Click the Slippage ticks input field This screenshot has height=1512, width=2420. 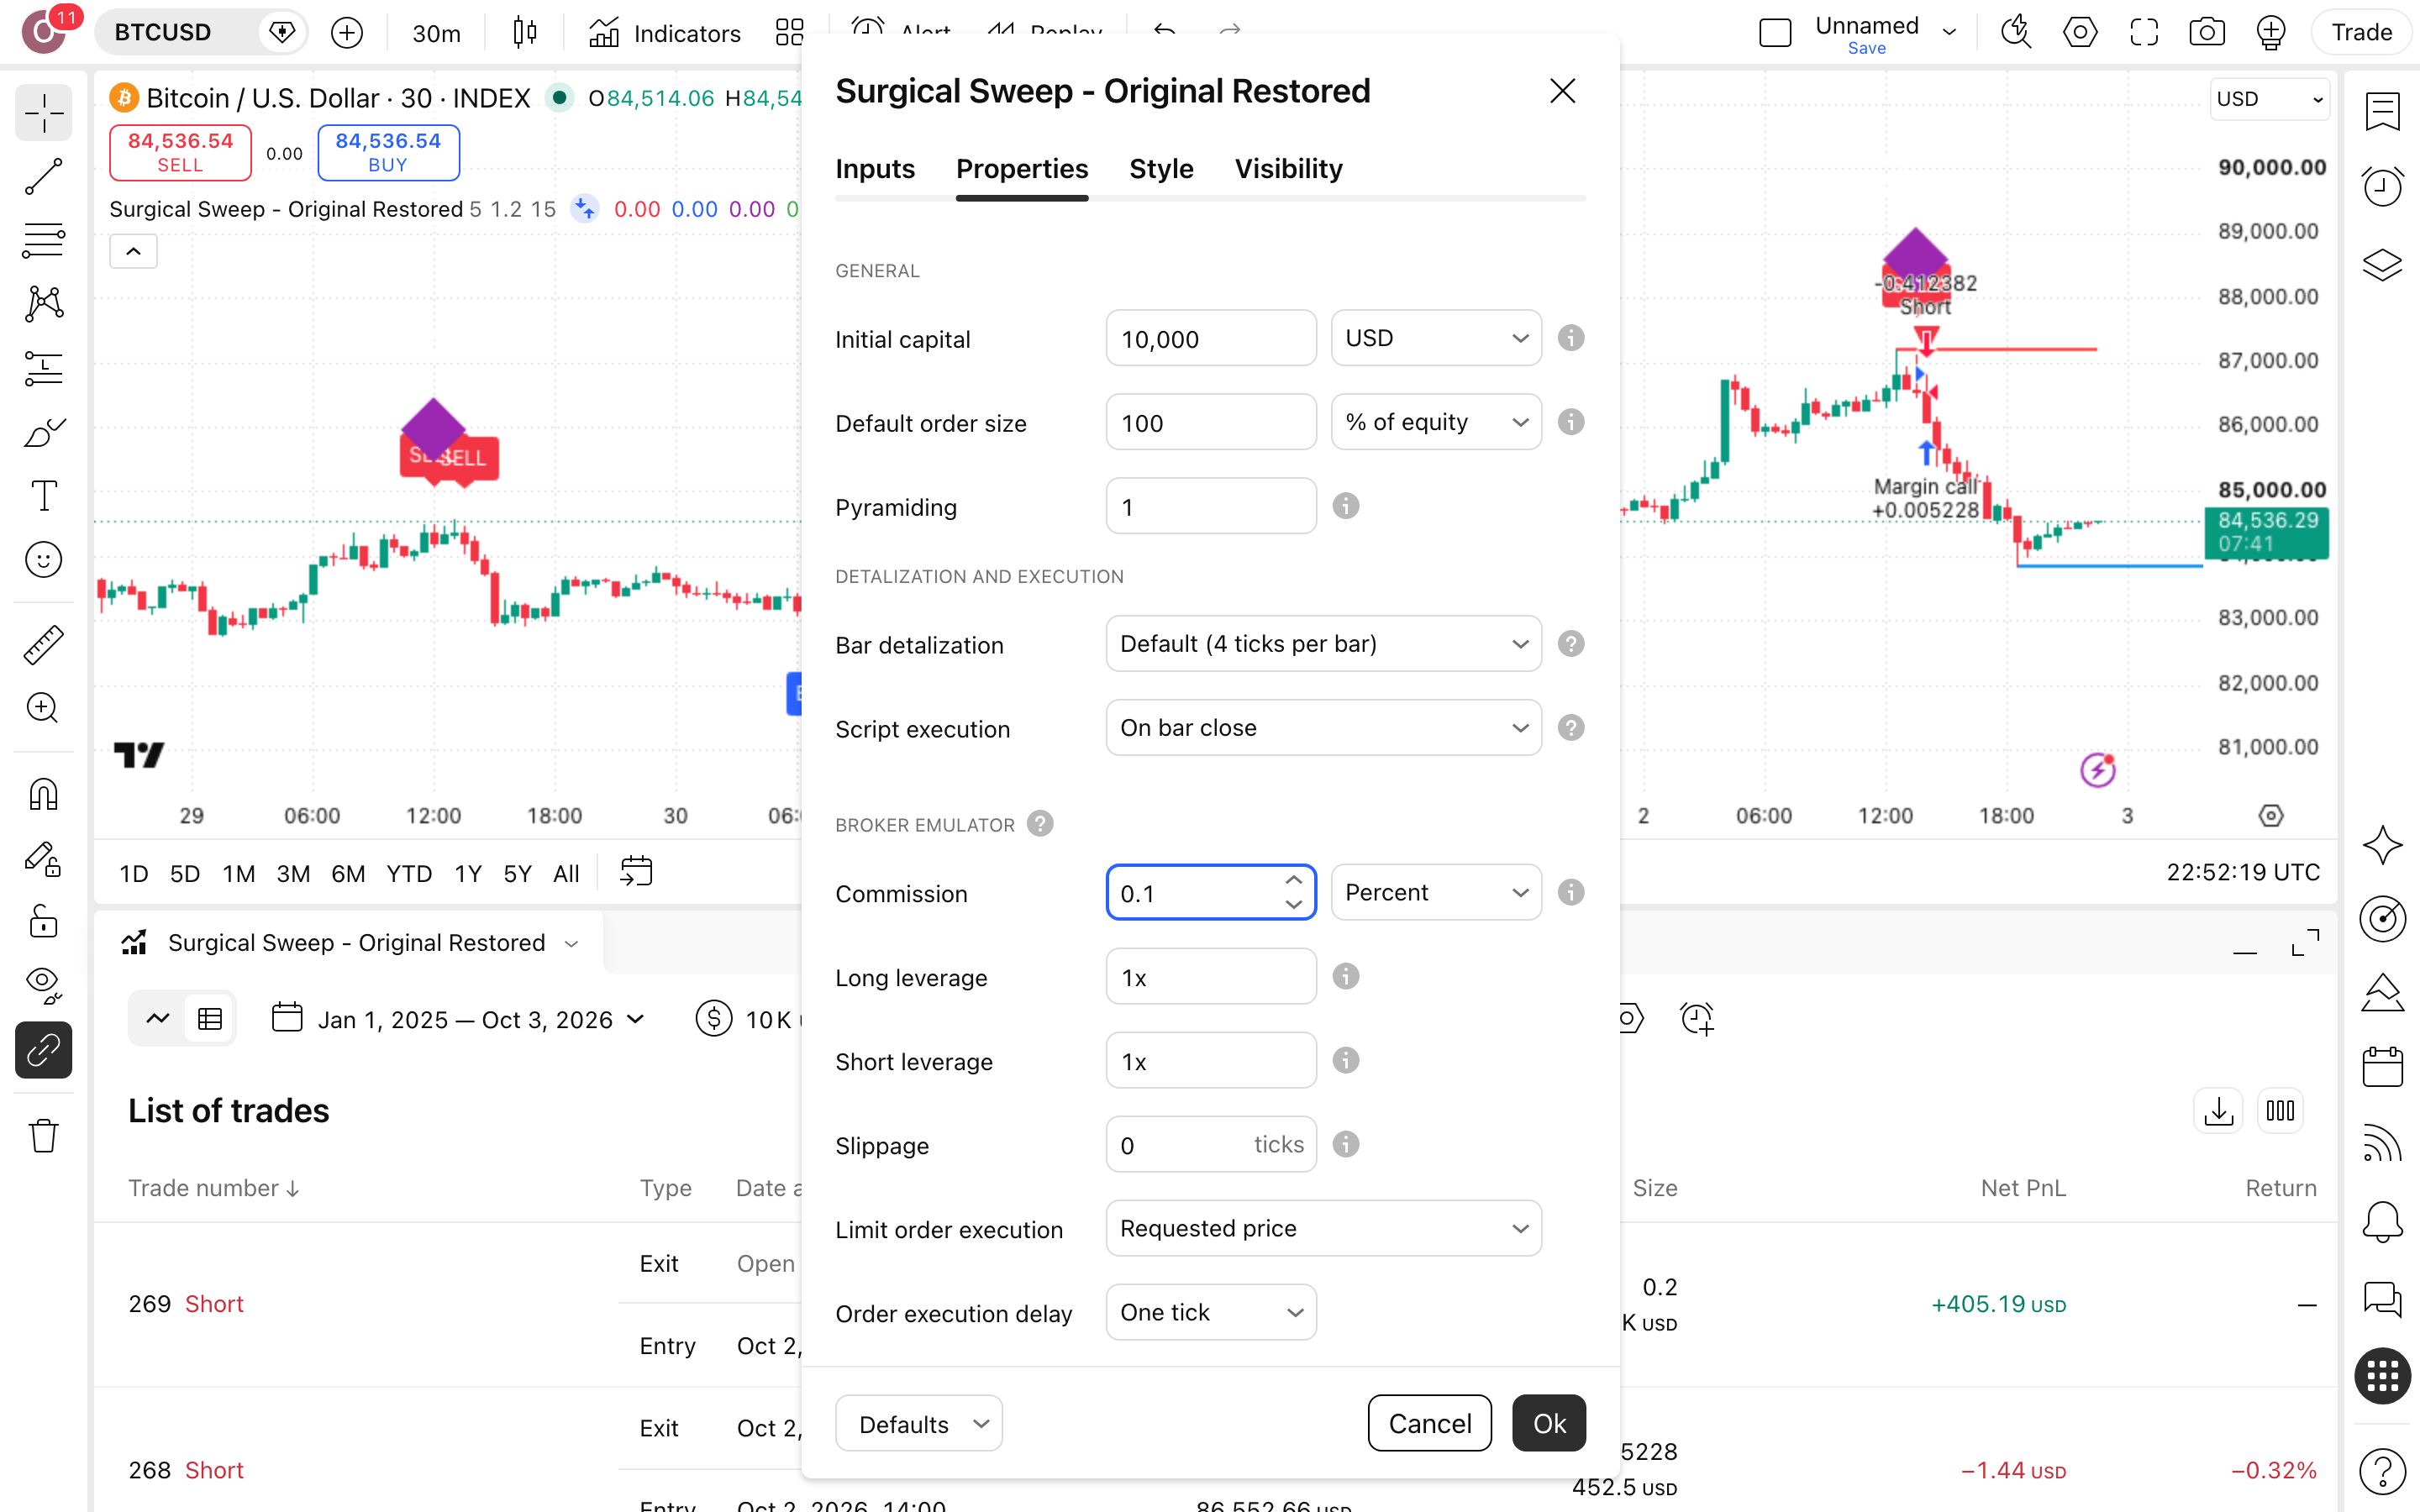click(x=1211, y=1145)
